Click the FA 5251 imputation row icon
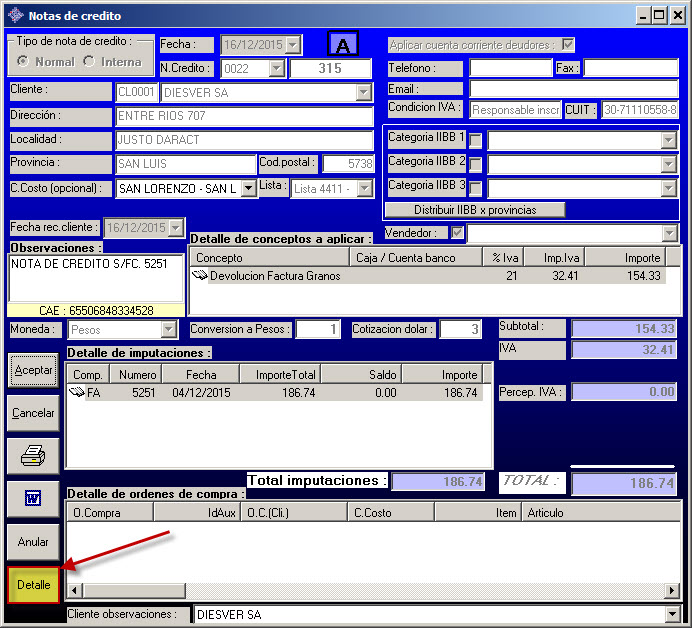The height and width of the screenshot is (628, 692). 77,393
